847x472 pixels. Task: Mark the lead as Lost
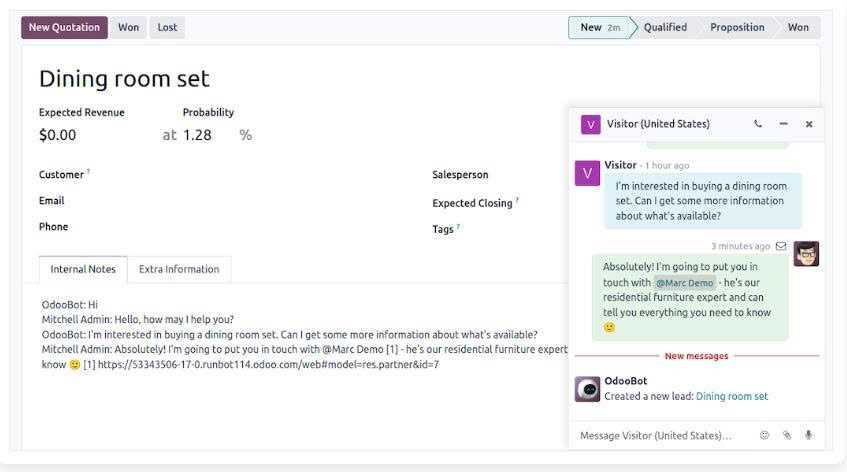(168, 27)
